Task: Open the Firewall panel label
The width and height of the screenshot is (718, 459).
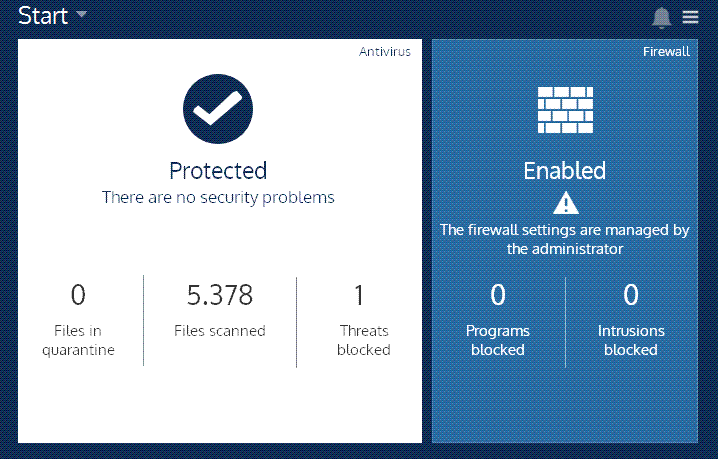Action: point(666,52)
